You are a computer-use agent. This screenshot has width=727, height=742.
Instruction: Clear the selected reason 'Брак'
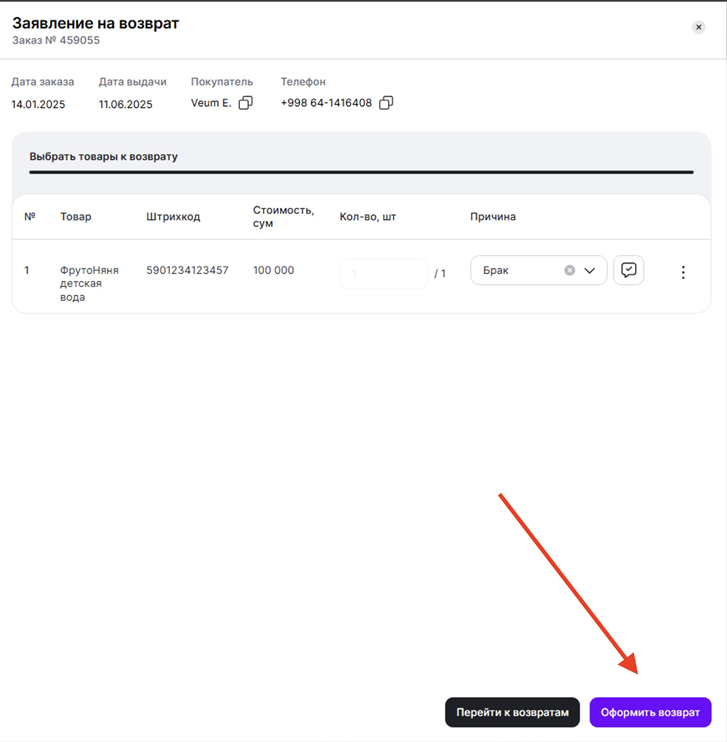pos(569,270)
